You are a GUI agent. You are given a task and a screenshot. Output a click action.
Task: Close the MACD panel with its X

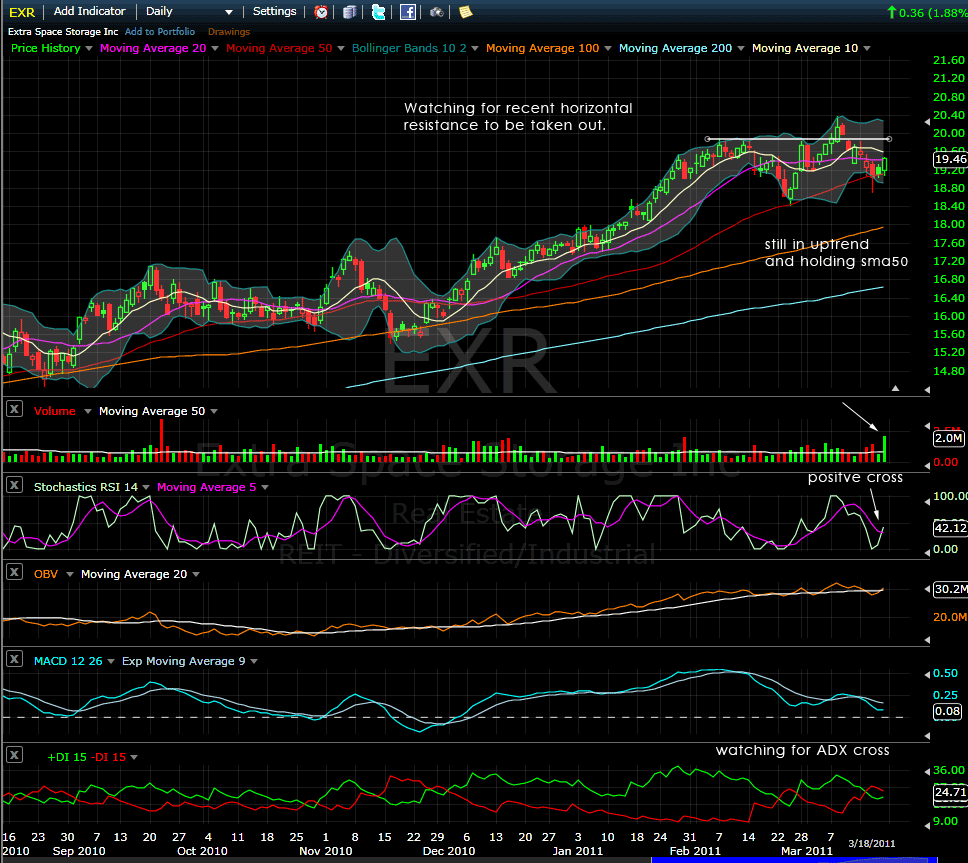14,659
